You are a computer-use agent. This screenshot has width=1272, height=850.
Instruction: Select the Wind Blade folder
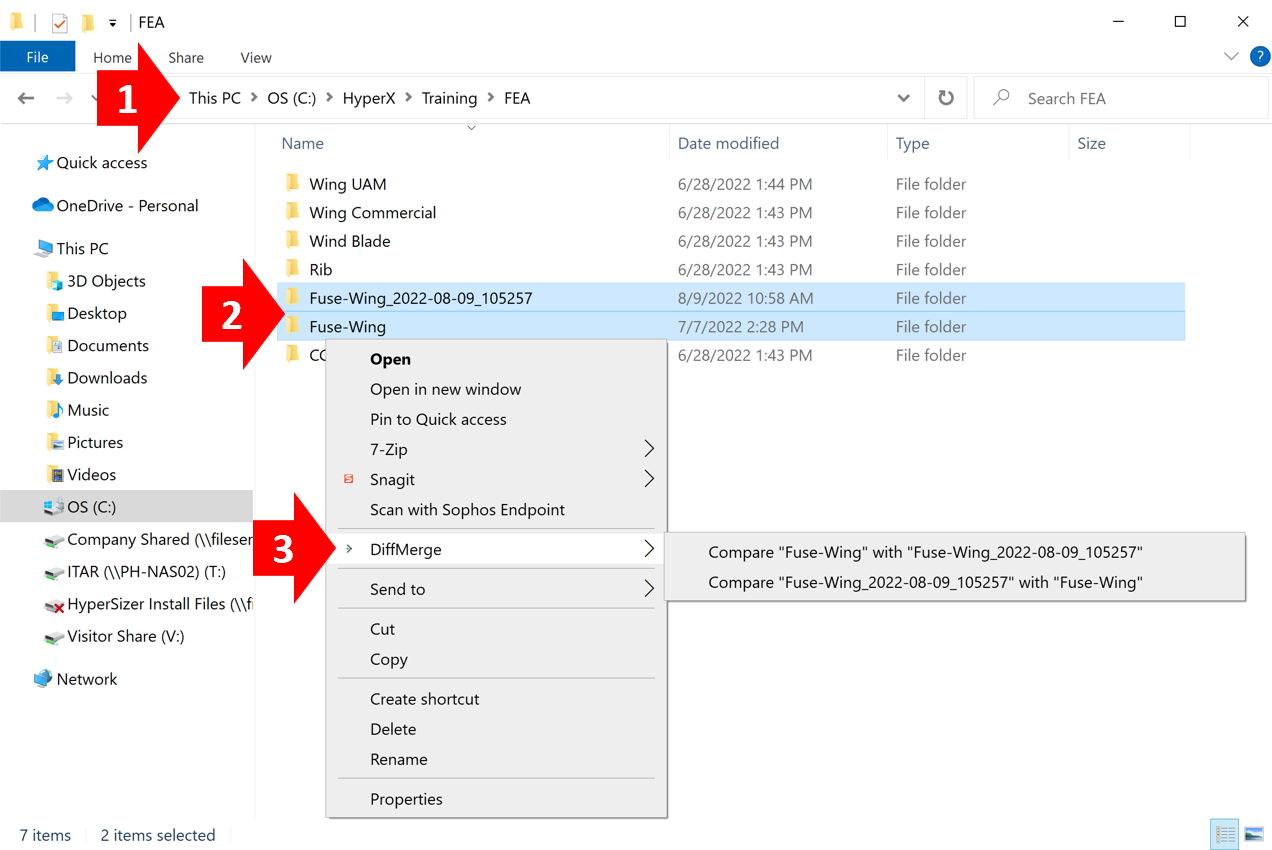click(x=730, y=241)
